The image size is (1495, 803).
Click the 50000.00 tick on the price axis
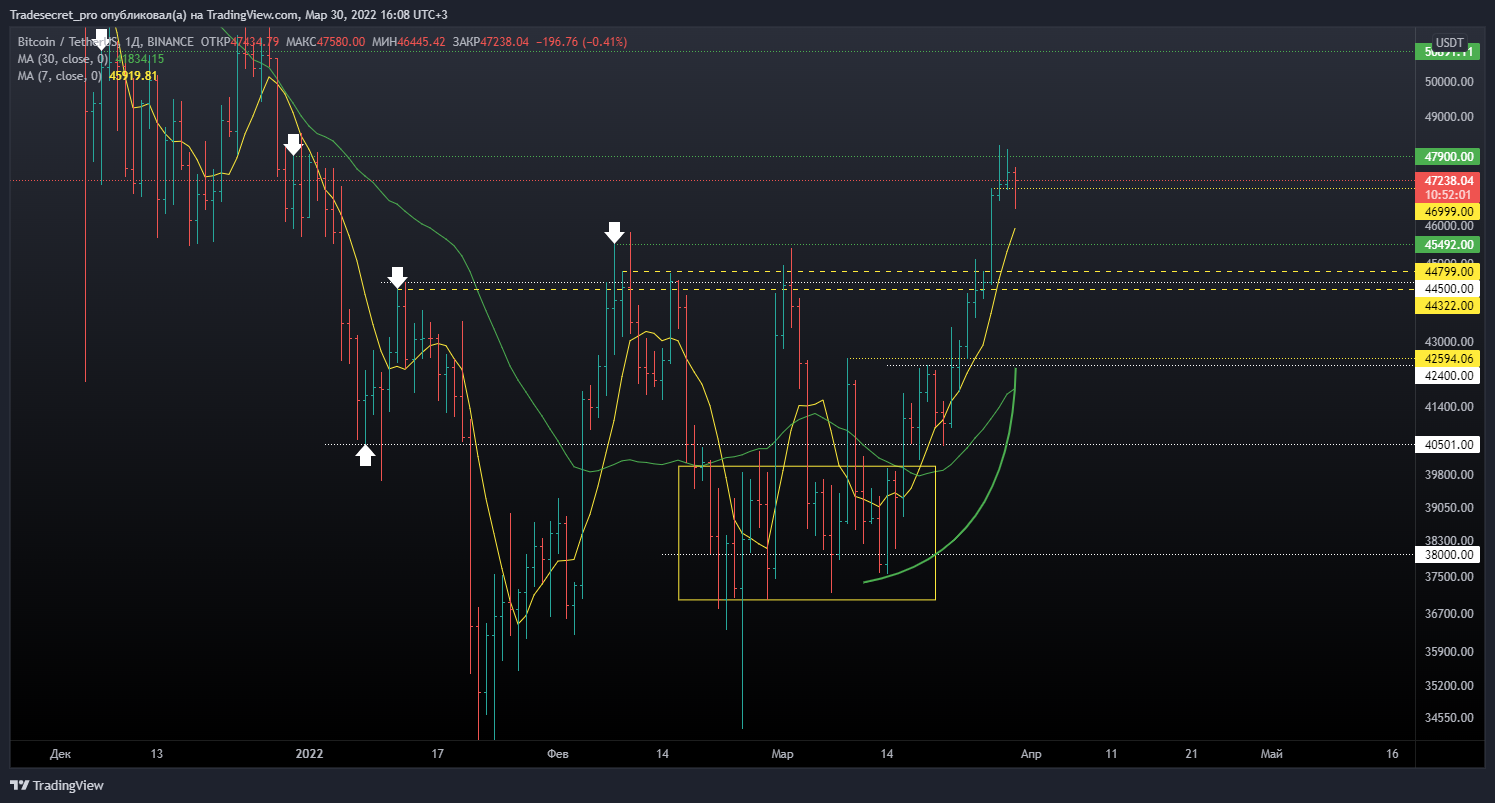(1449, 81)
